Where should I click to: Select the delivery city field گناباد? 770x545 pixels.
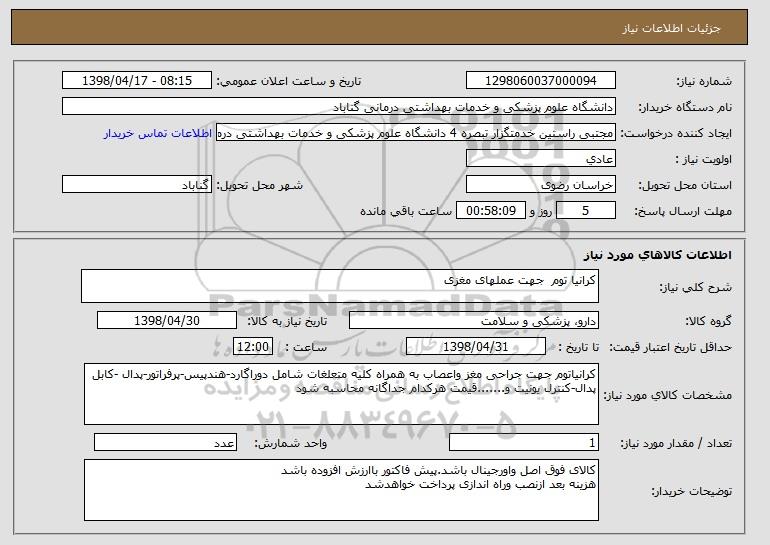[x=137, y=185]
